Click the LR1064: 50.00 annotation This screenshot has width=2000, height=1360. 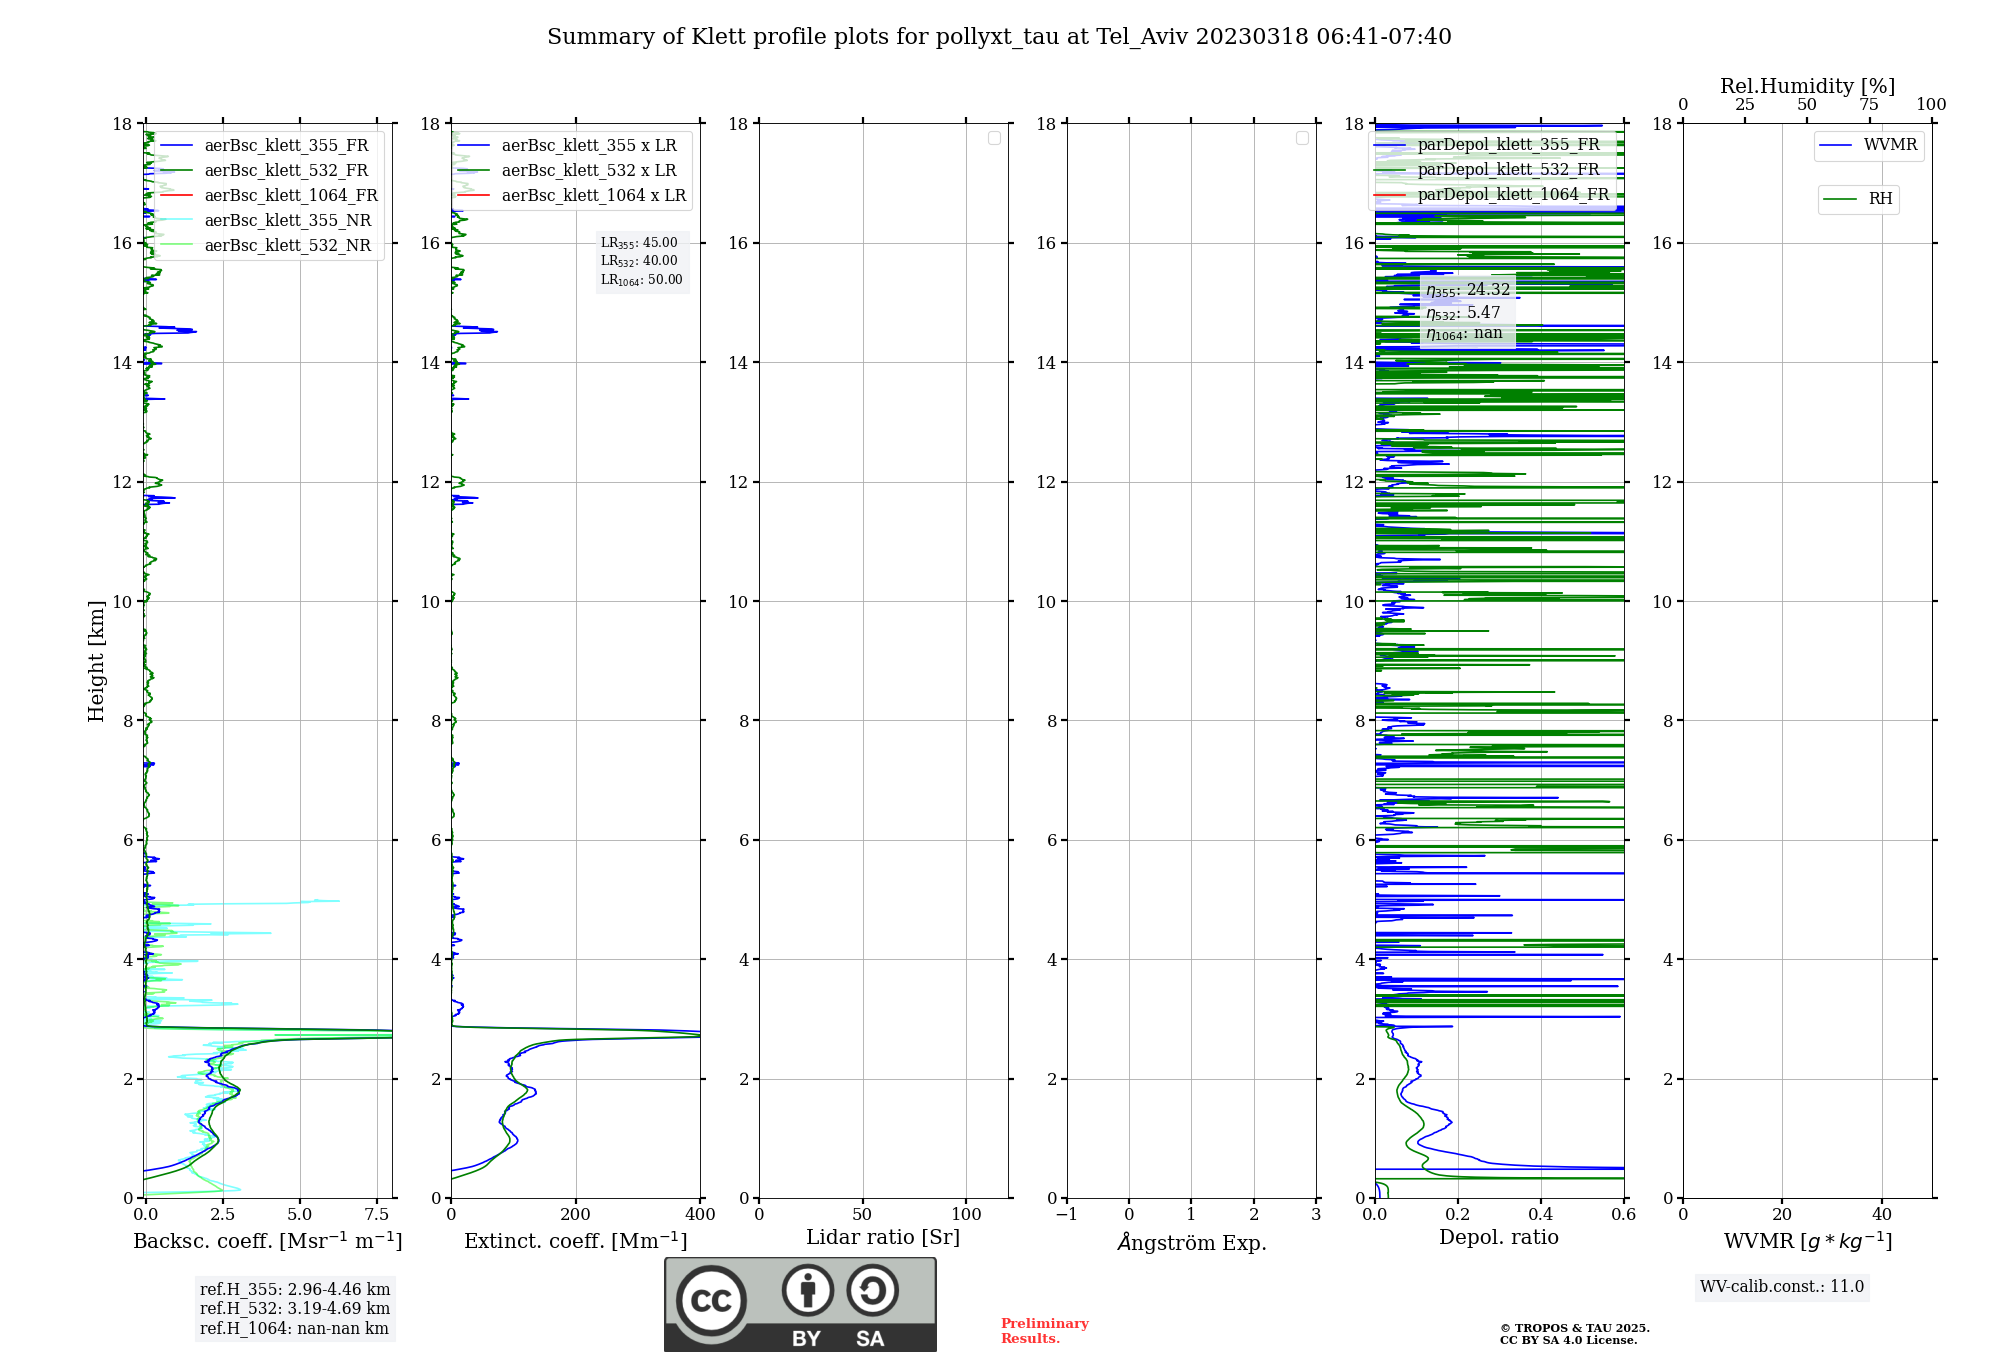(x=642, y=280)
